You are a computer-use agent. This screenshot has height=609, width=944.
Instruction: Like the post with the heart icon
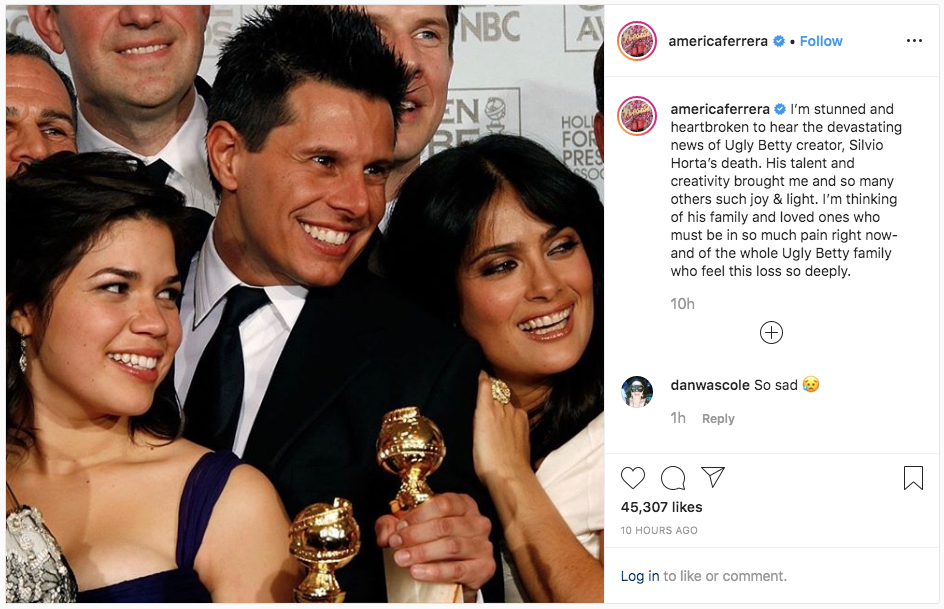pos(633,478)
